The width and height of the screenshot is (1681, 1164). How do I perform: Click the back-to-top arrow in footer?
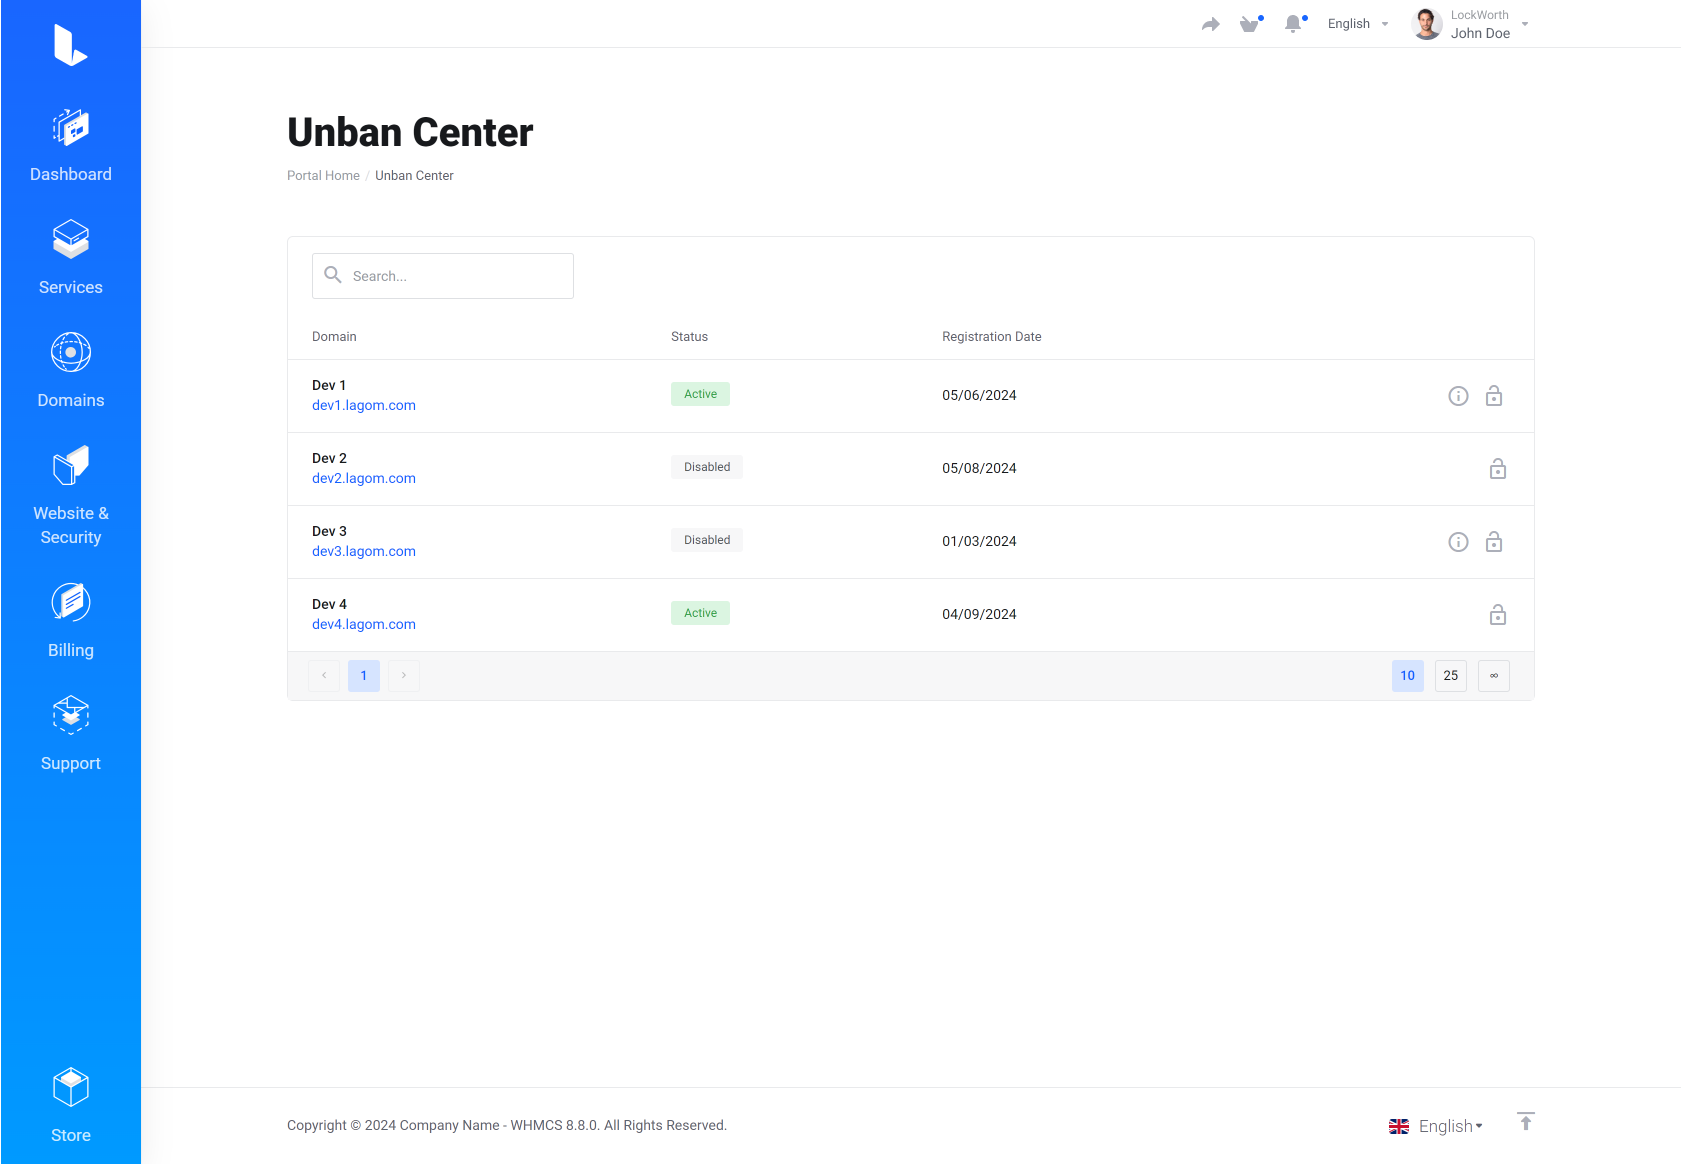click(x=1525, y=1121)
